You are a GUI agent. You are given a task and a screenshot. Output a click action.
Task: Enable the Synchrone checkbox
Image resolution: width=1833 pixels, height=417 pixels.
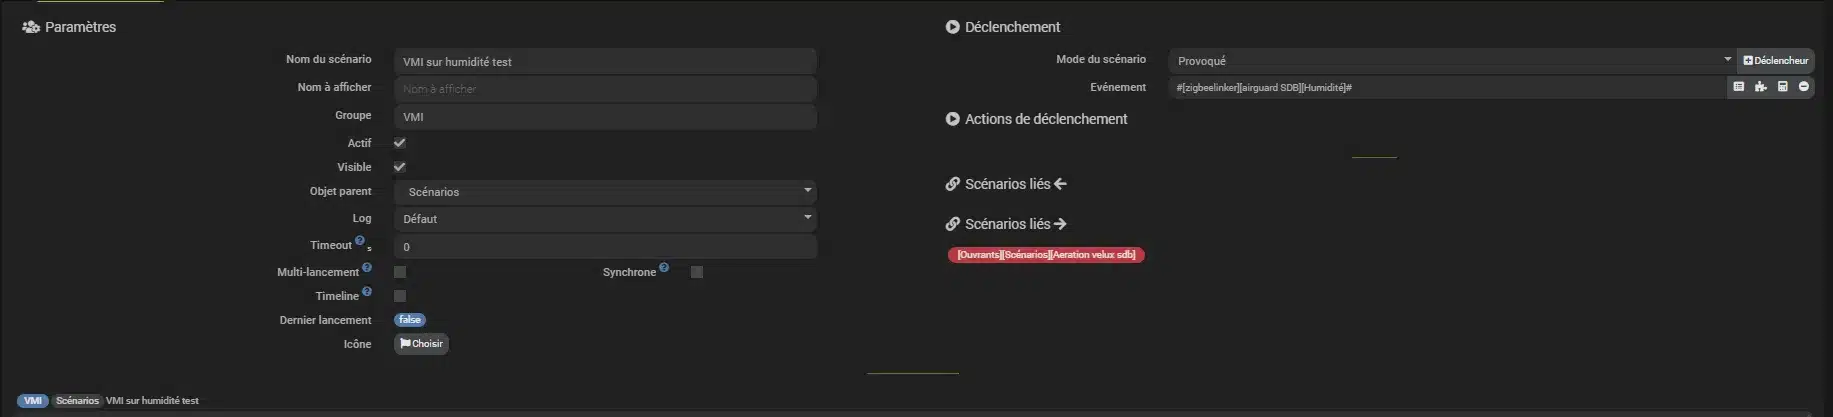[x=697, y=272]
